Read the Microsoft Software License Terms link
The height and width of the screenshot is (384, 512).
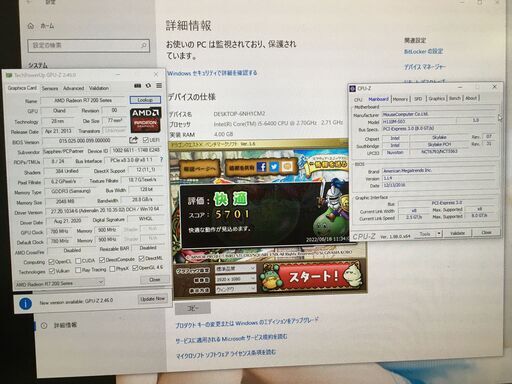coord(226,355)
